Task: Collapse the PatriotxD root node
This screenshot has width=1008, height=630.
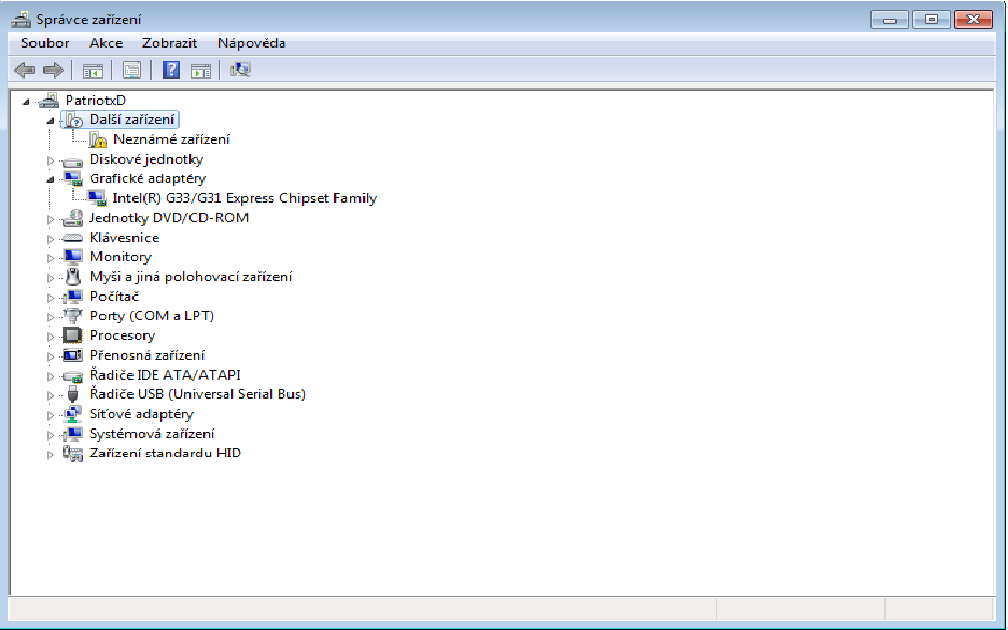Action: click(x=26, y=102)
